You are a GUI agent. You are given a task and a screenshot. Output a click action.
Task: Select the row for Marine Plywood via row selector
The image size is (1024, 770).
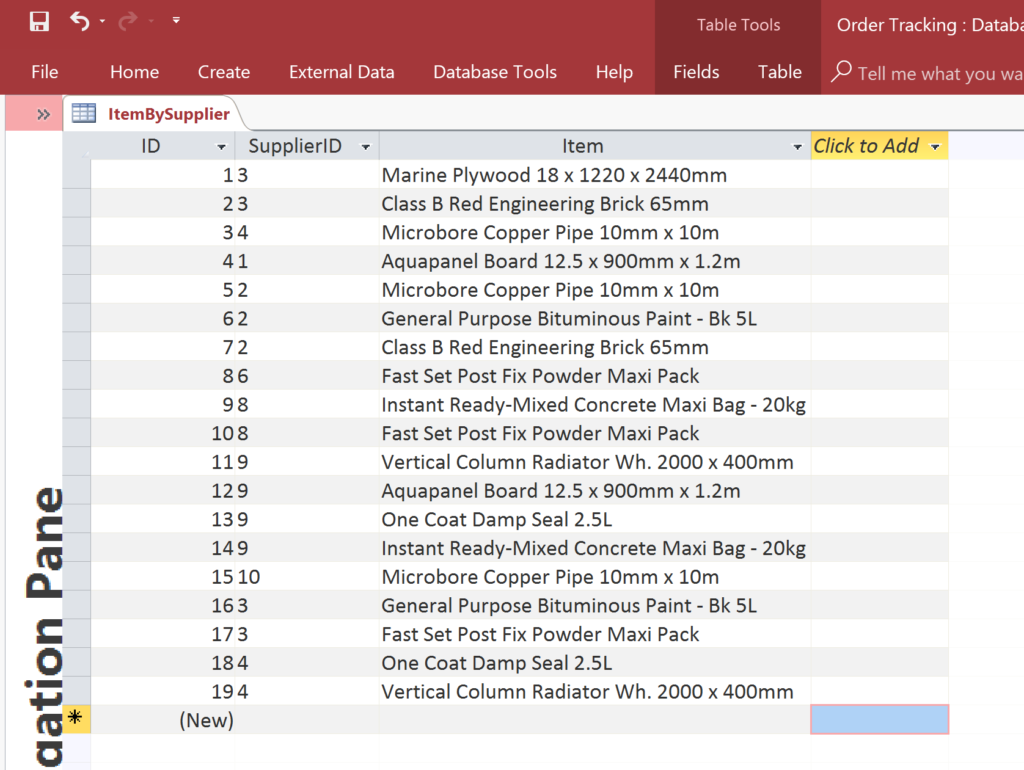[76, 174]
